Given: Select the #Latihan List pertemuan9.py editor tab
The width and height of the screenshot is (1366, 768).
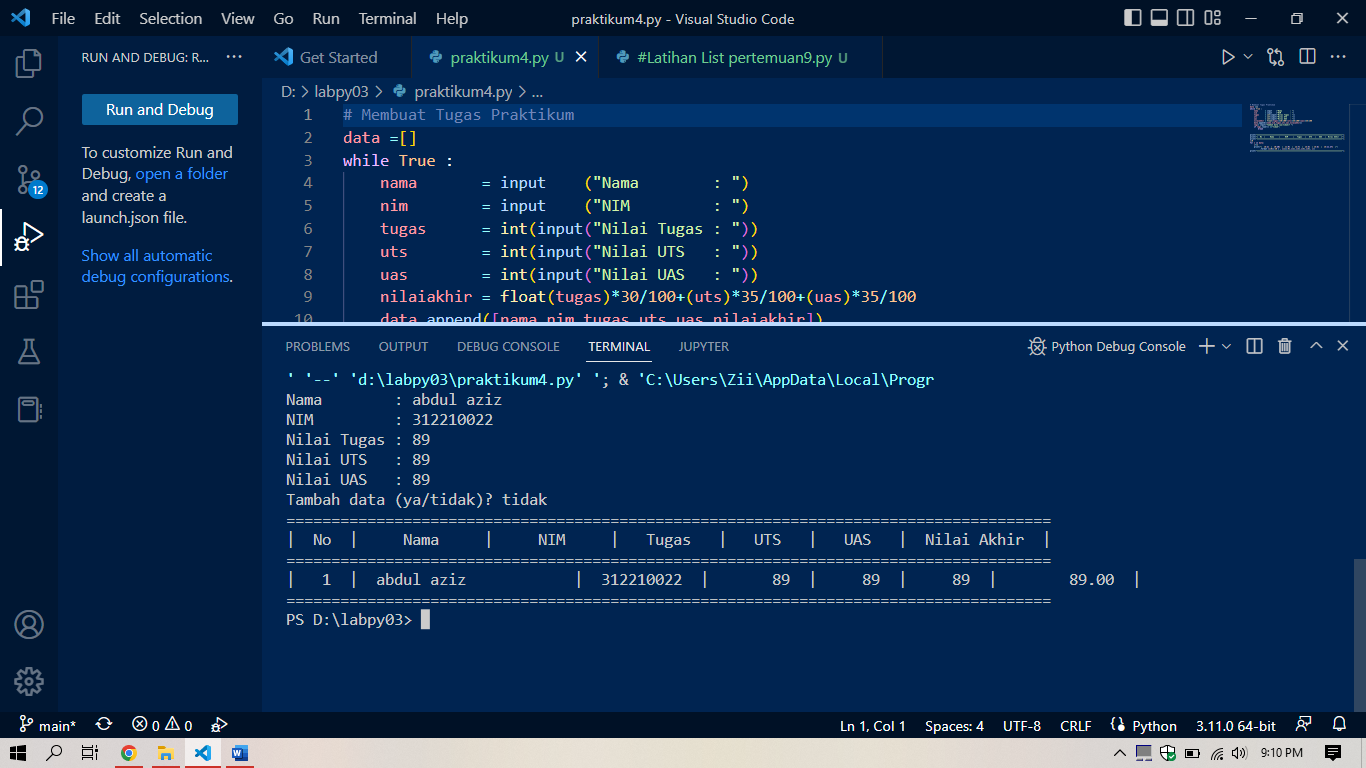Looking at the screenshot, I should tap(740, 57).
